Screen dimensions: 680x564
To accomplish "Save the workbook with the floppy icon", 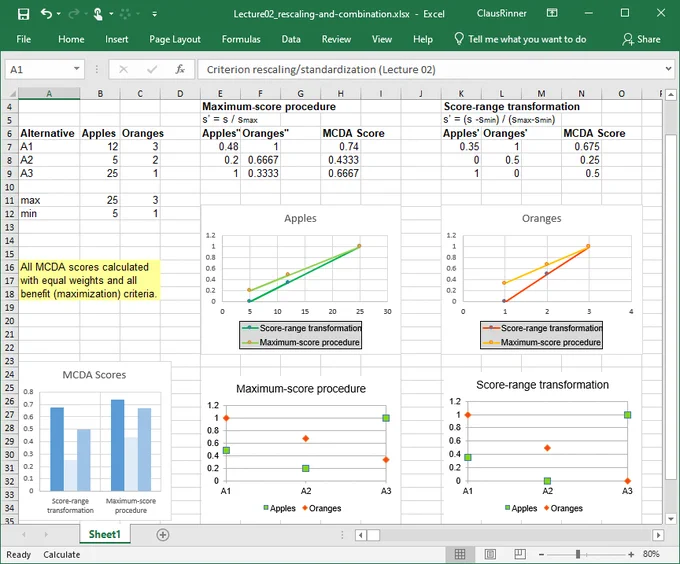I will (23, 14).
